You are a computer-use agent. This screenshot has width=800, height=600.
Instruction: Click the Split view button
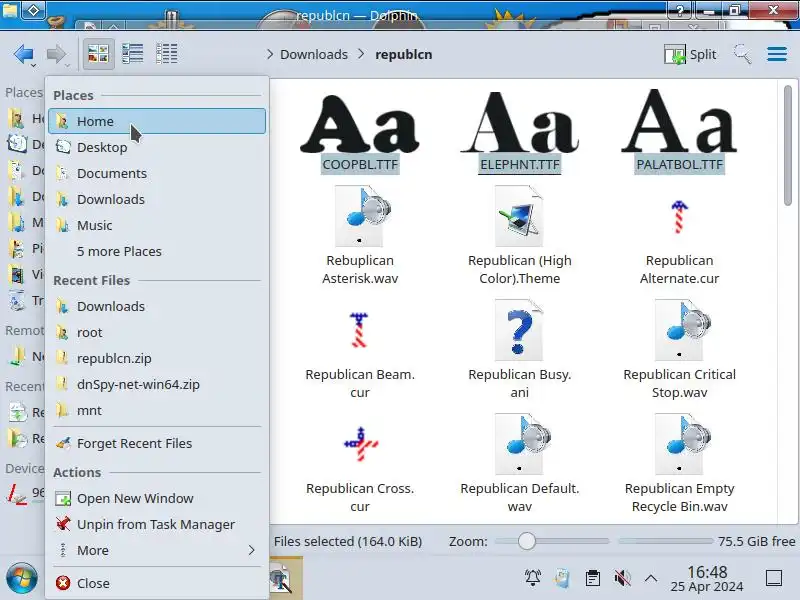(x=690, y=54)
